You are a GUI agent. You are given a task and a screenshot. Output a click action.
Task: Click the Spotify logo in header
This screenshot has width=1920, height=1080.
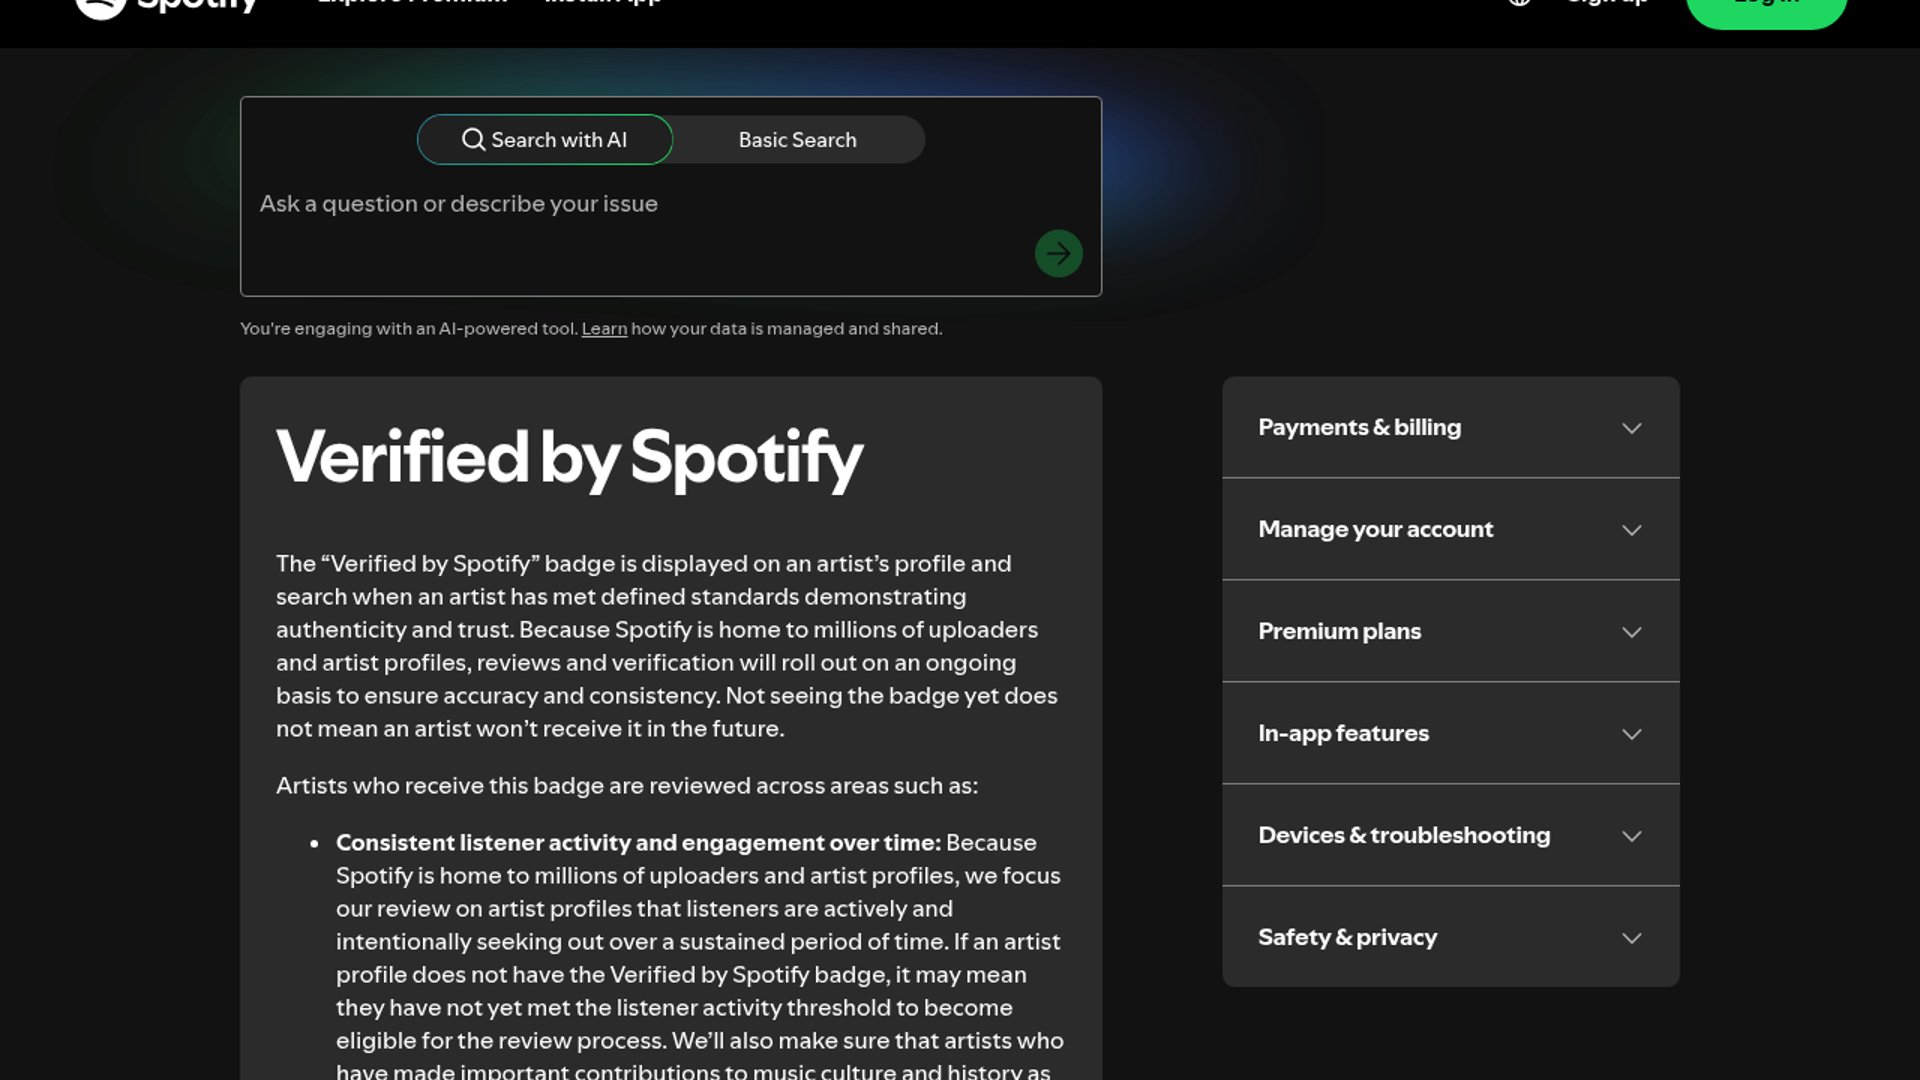(x=167, y=5)
